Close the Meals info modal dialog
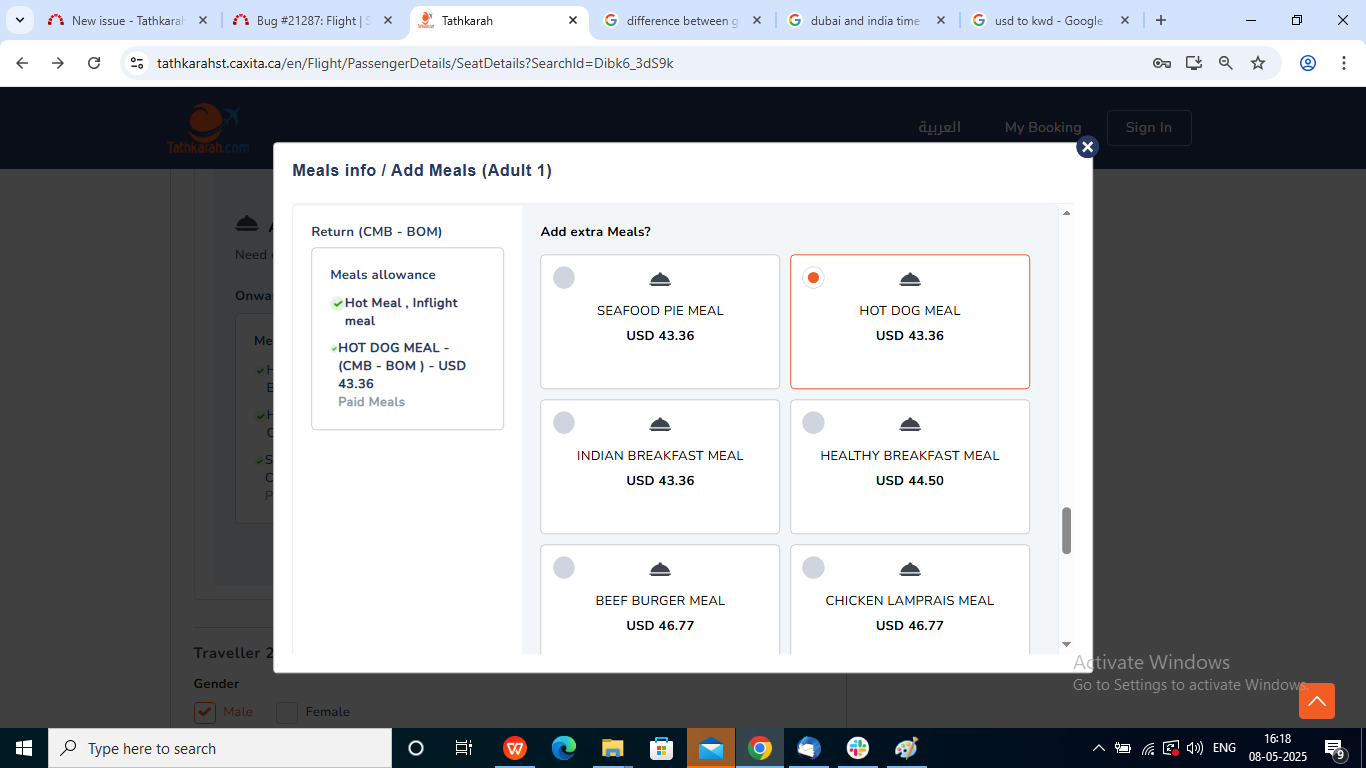This screenshot has width=1366, height=768. [x=1087, y=147]
